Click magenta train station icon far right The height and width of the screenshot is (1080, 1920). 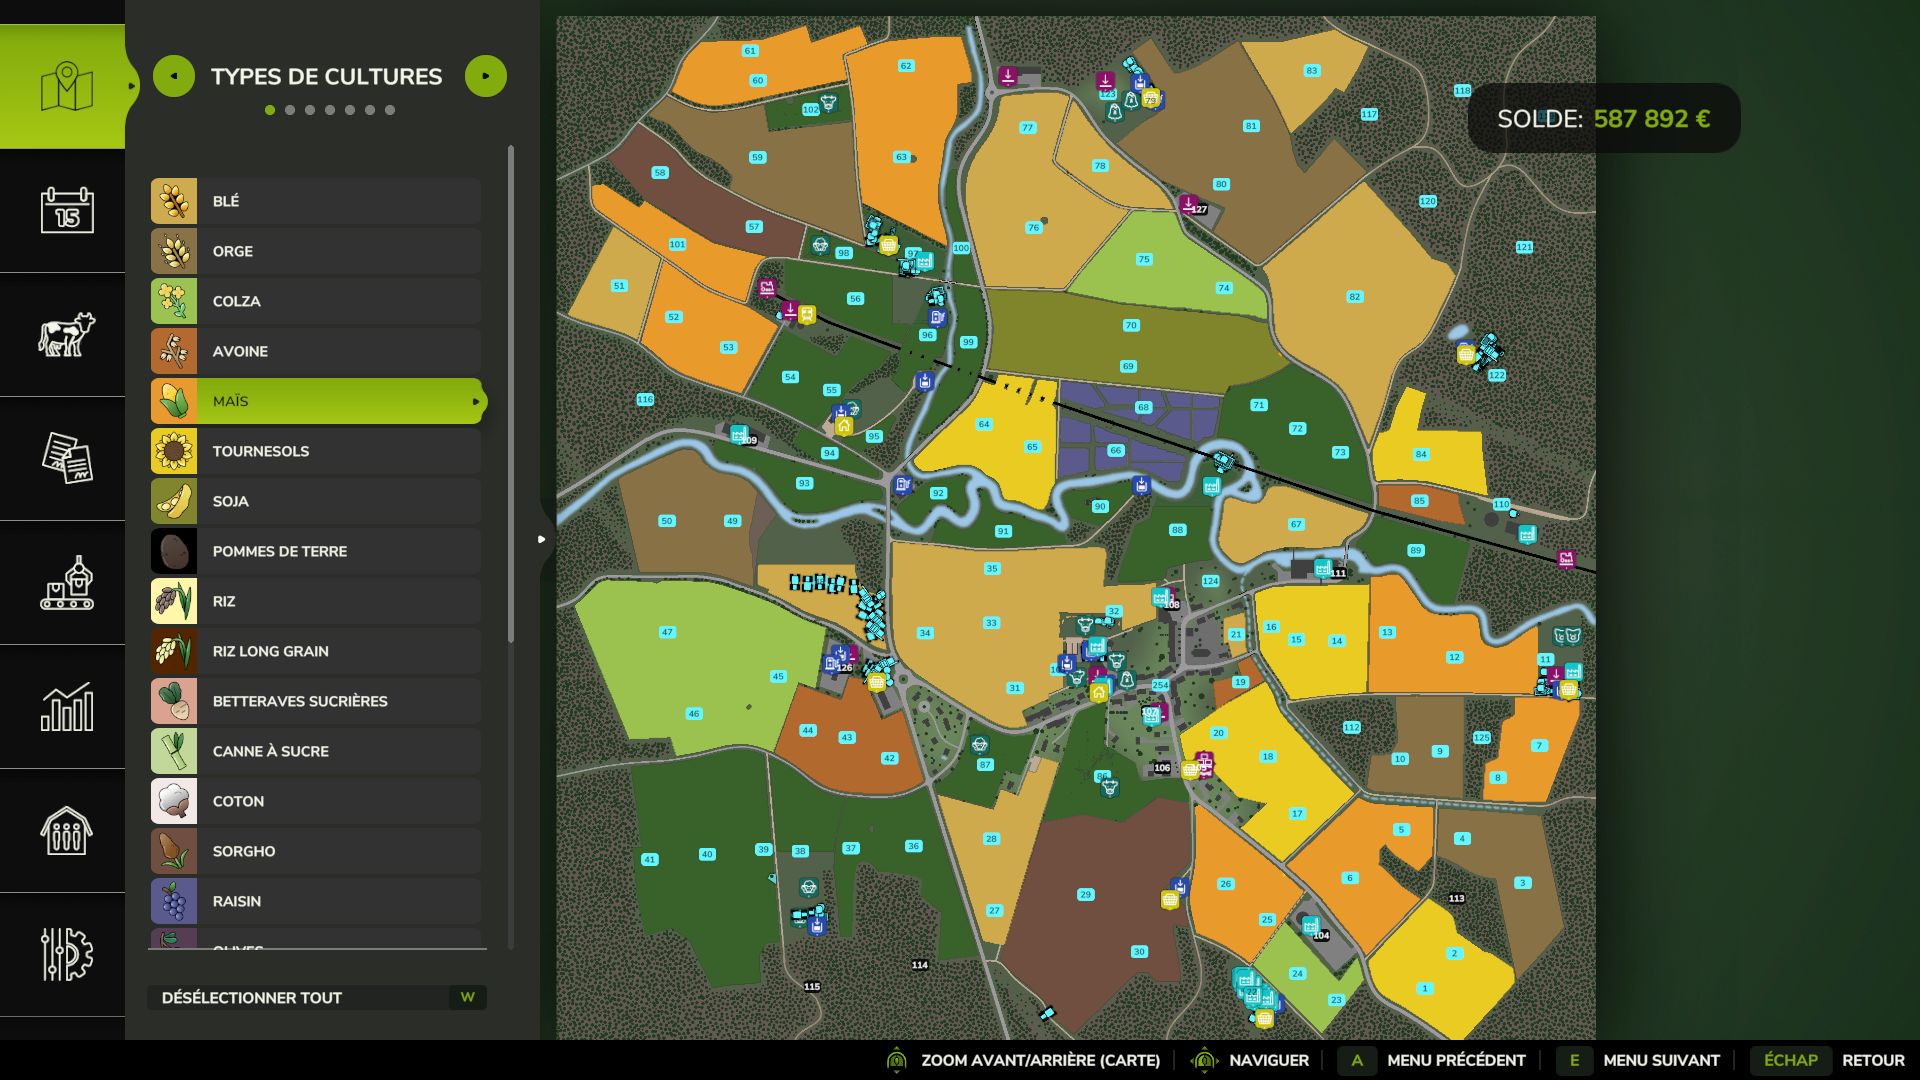(1566, 559)
